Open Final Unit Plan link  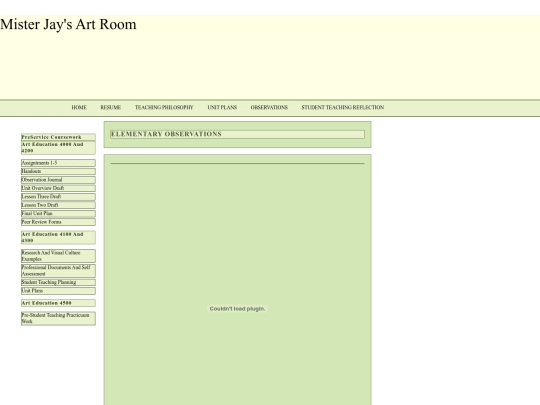click(x=58, y=214)
